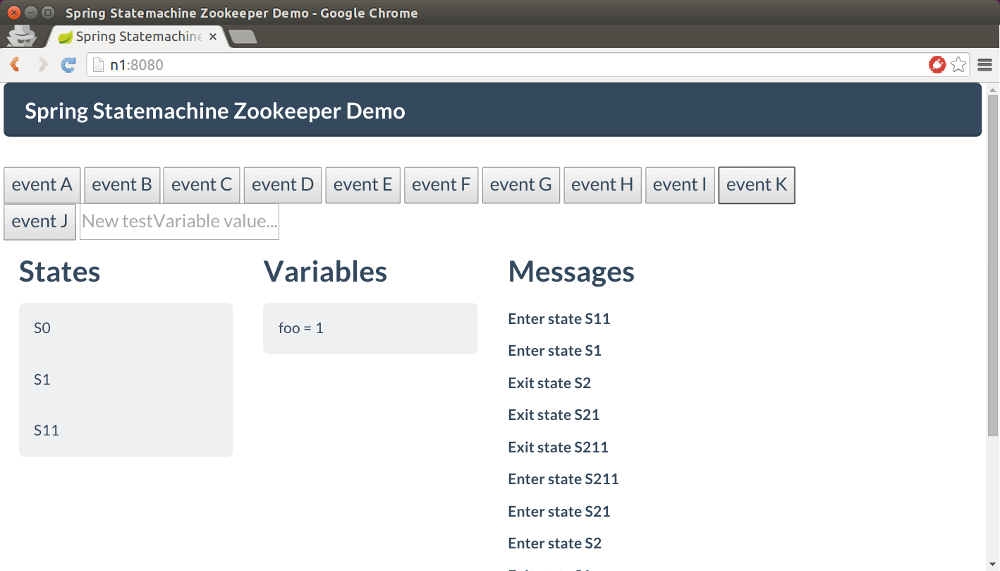The height and width of the screenshot is (571, 1000).
Task: Minimize the Chrome window
Action: [x=31, y=13]
